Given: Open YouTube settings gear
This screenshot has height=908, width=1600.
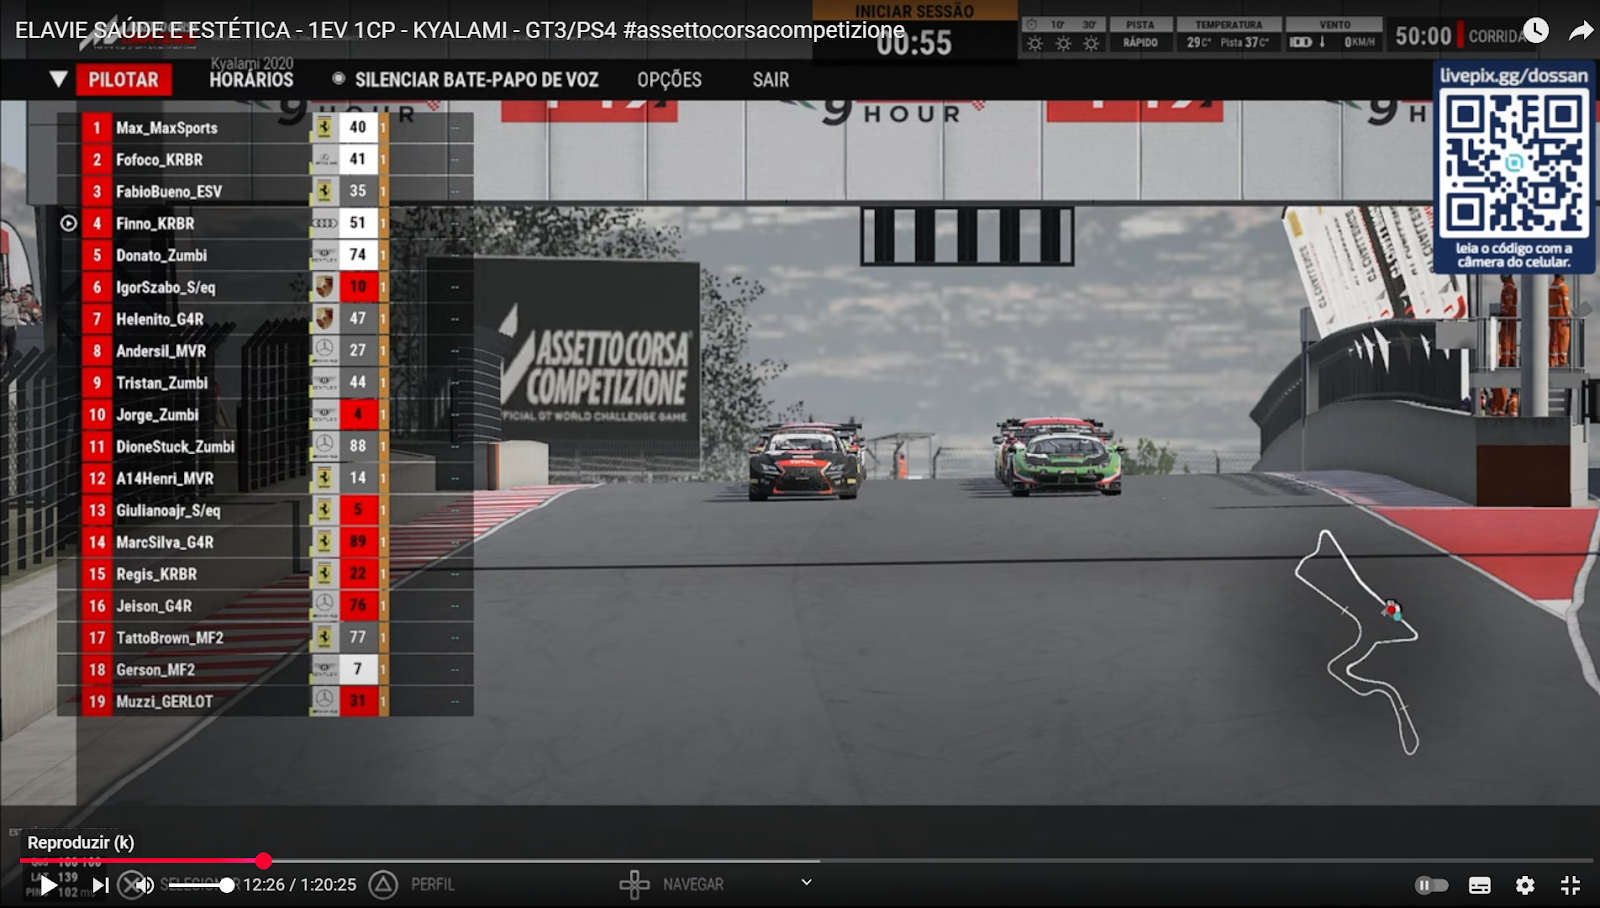Looking at the screenshot, I should pos(1525,885).
